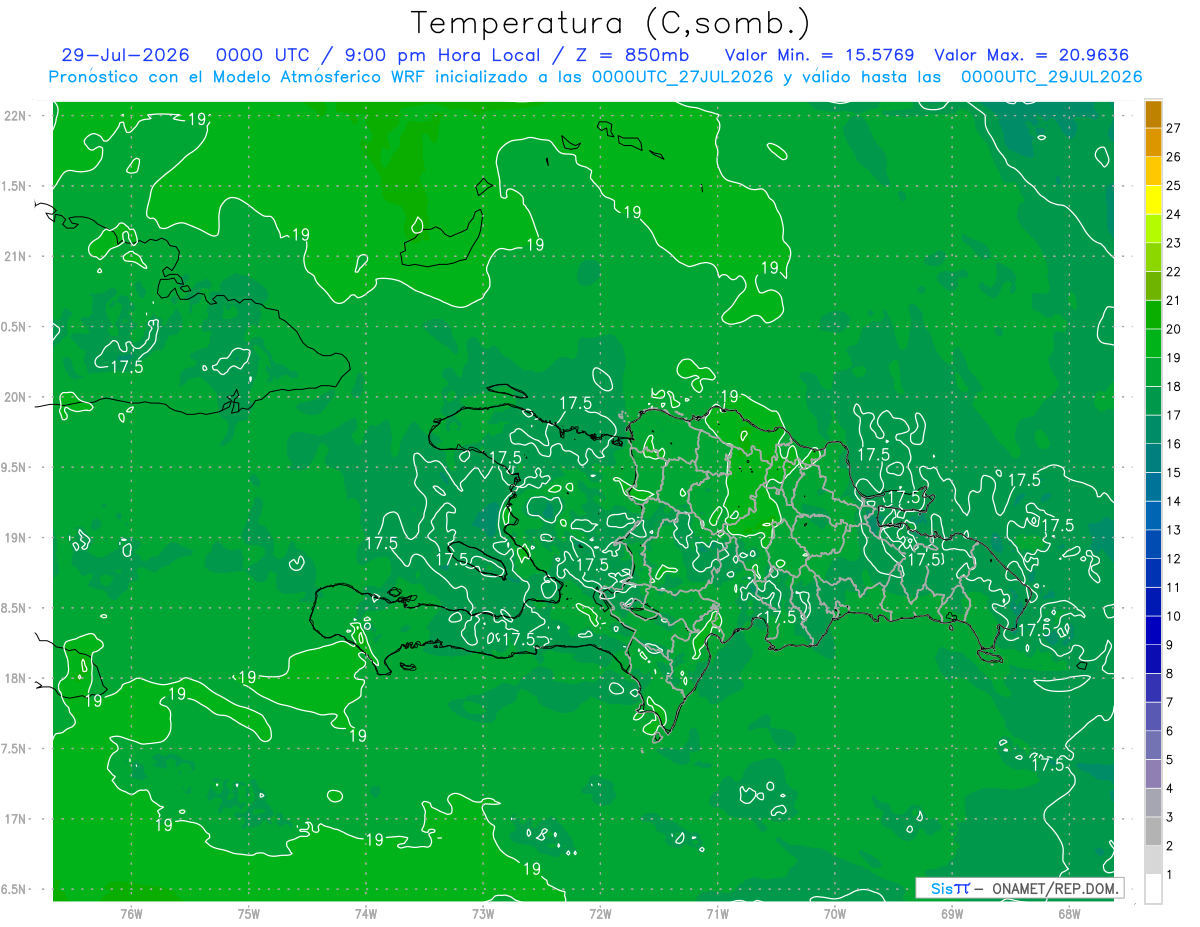Image resolution: width=1200 pixels, height=927 pixels.
Task: Click the brown swatch above 27 on scale
Action: [1153, 114]
